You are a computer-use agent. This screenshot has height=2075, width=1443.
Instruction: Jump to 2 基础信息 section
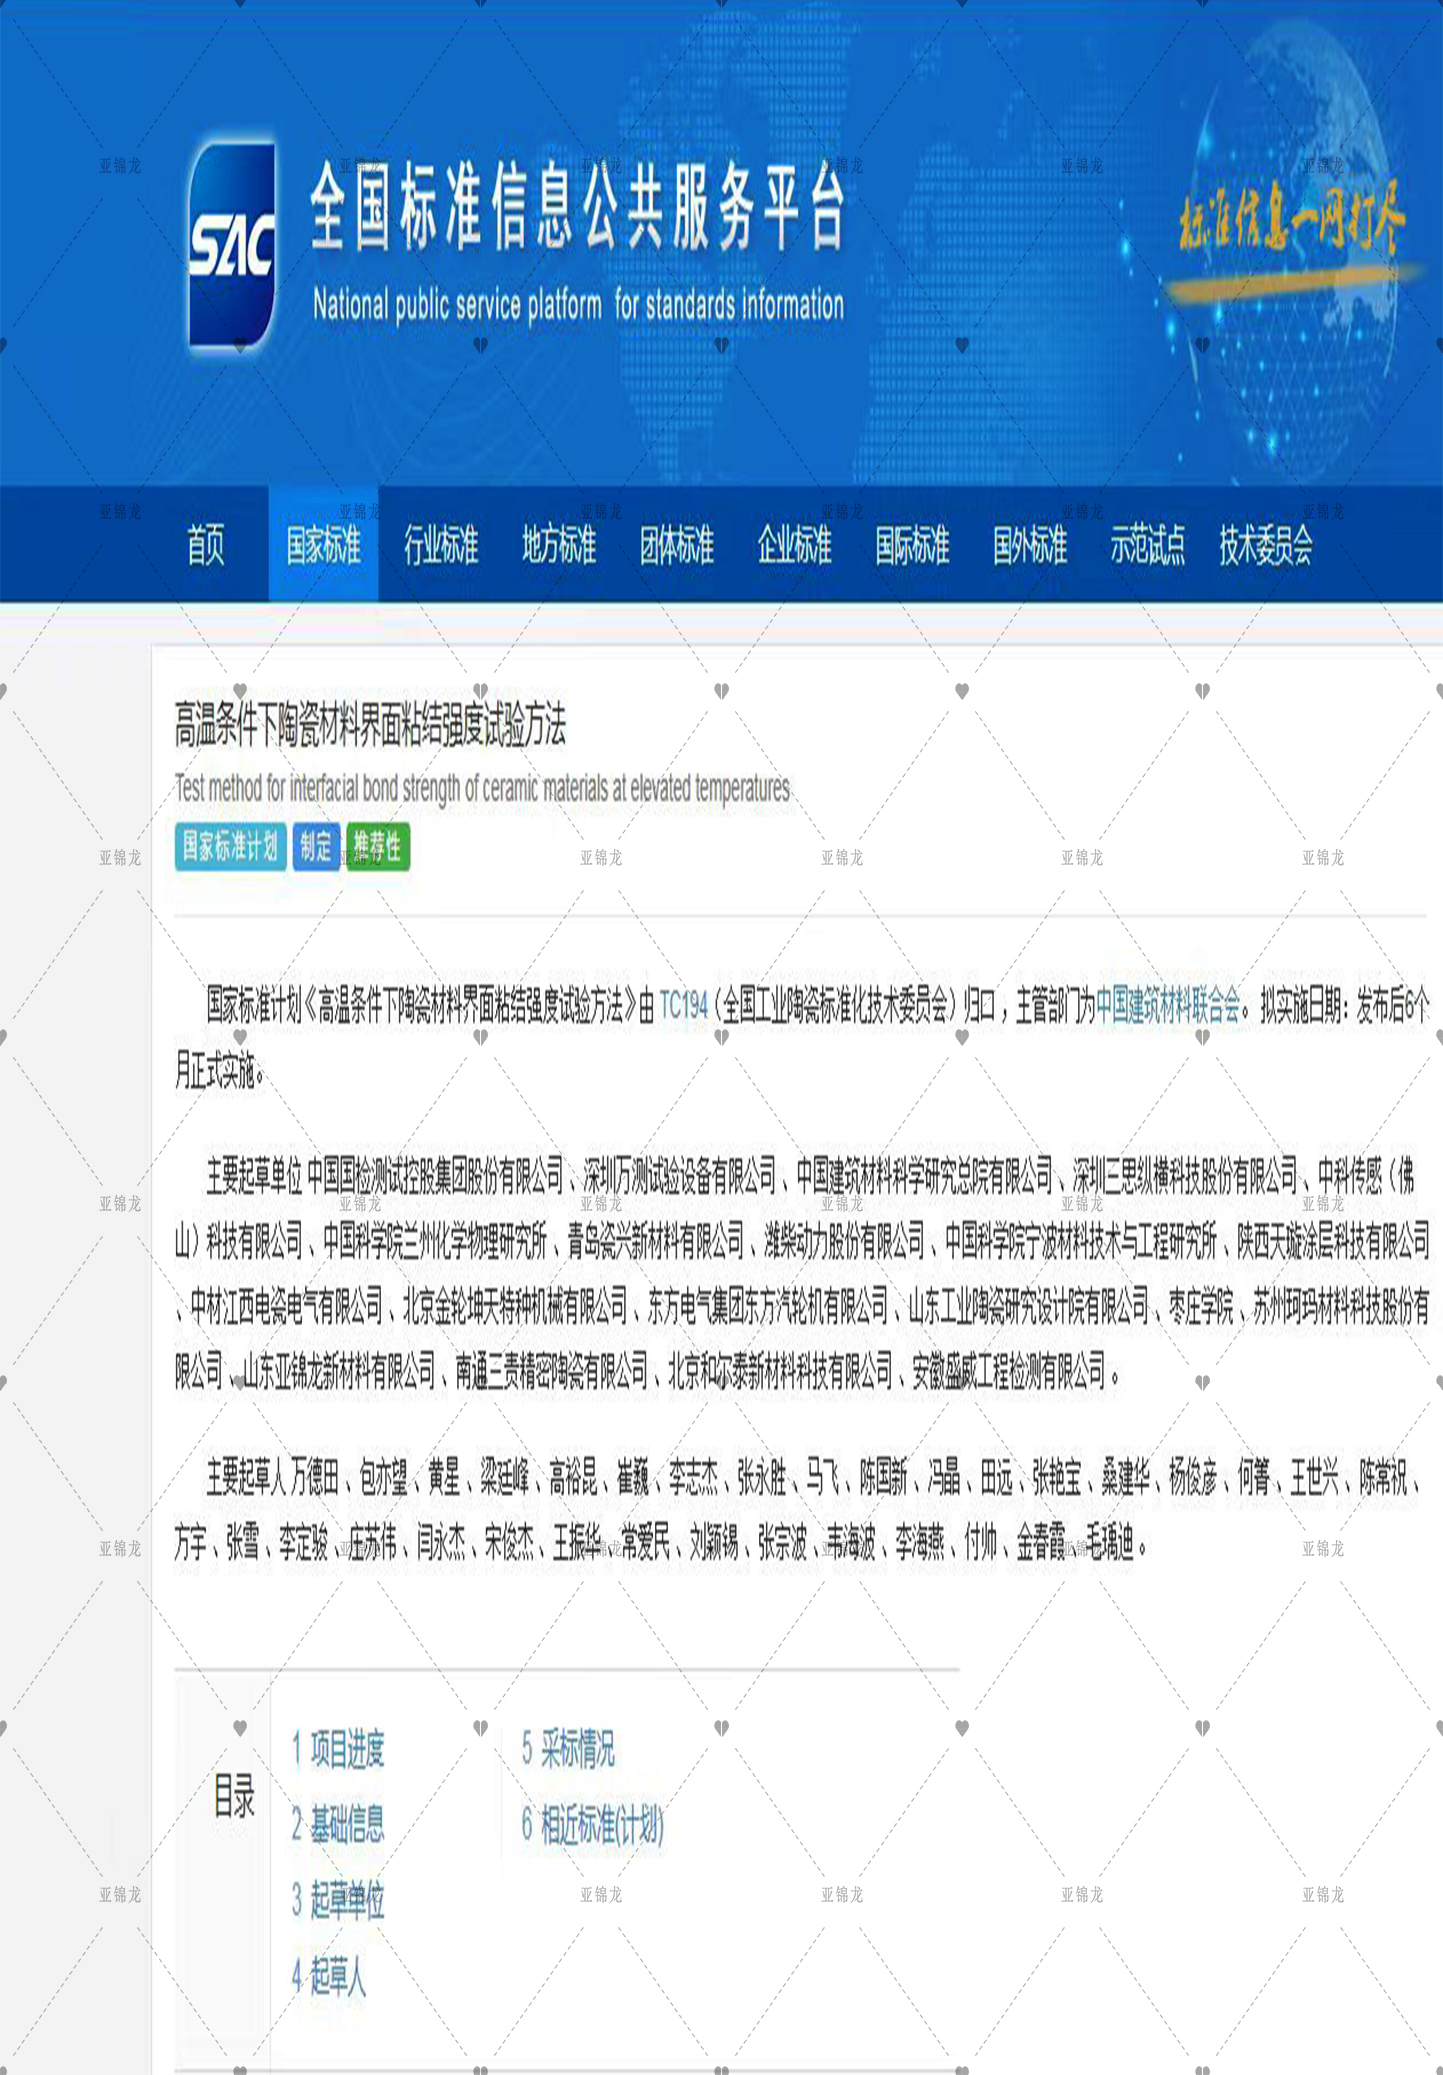coord(338,1825)
